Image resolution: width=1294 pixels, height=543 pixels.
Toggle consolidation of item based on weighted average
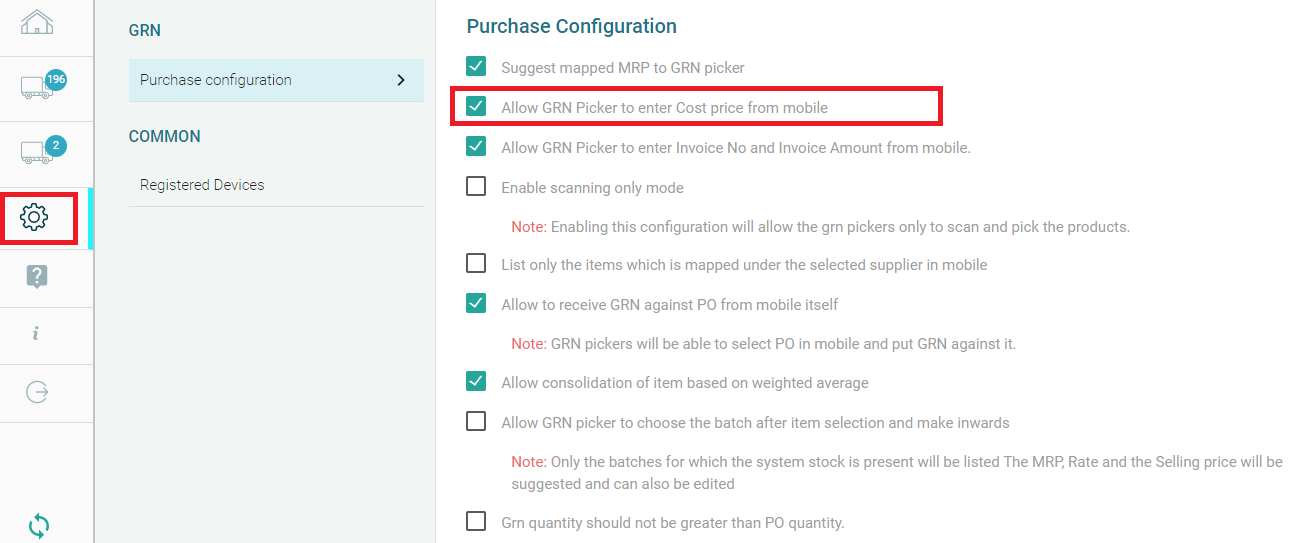click(476, 382)
